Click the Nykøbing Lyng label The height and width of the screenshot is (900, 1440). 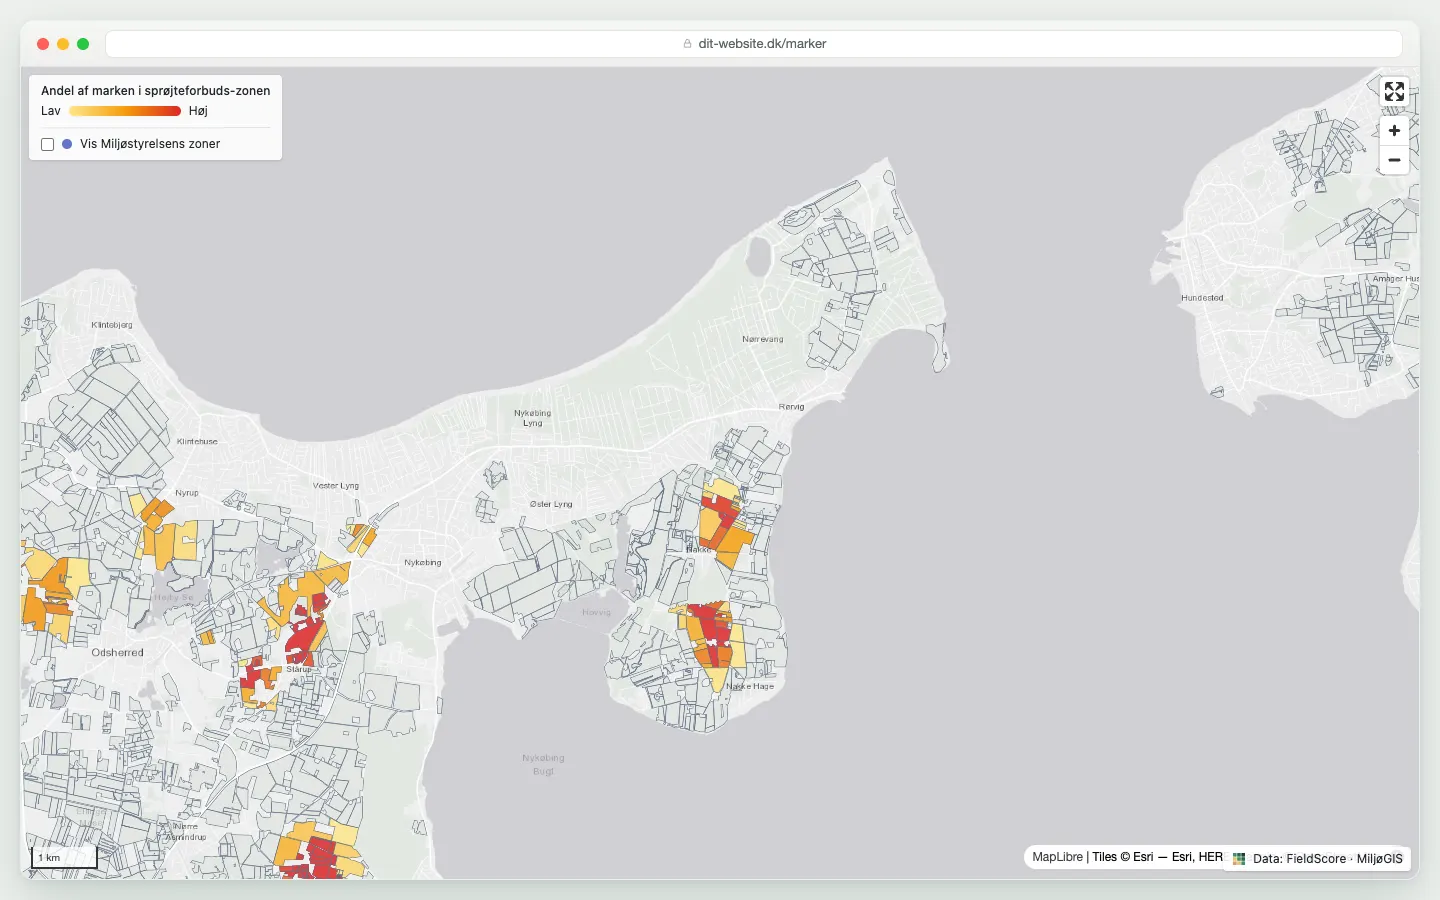[x=532, y=418]
